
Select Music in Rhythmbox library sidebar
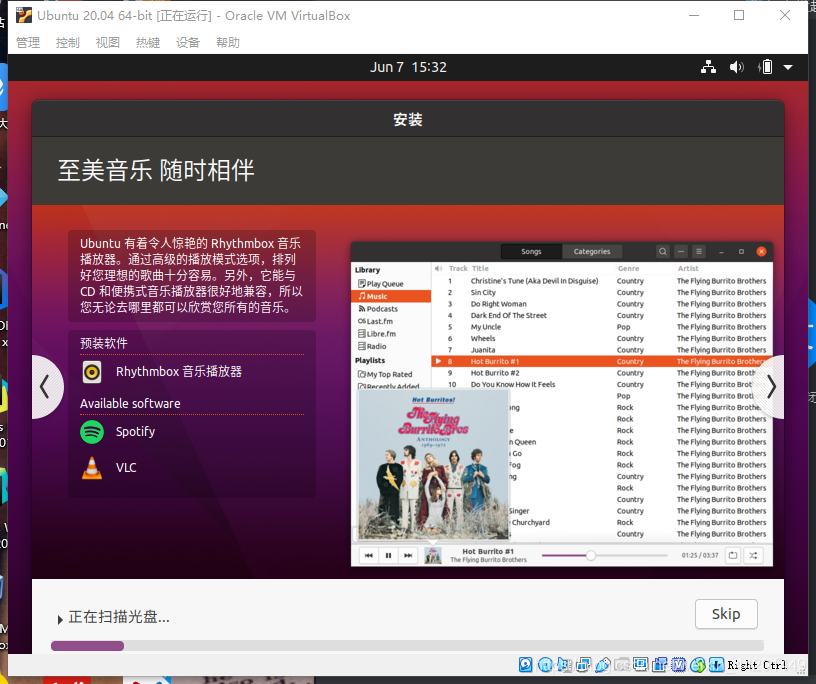[391, 296]
